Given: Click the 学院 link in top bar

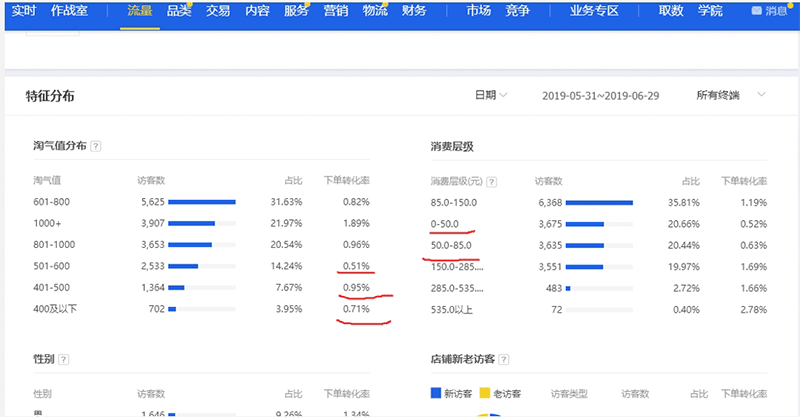Looking at the screenshot, I should coord(710,11).
